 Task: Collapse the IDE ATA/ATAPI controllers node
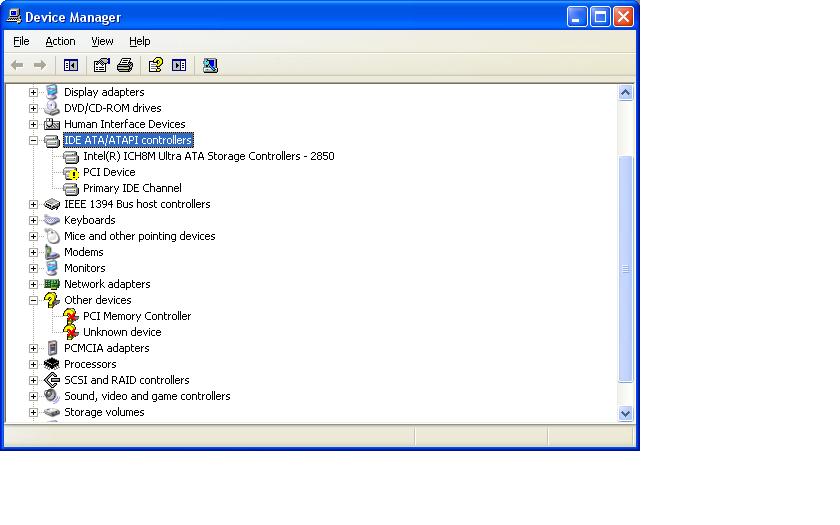click(x=33, y=140)
